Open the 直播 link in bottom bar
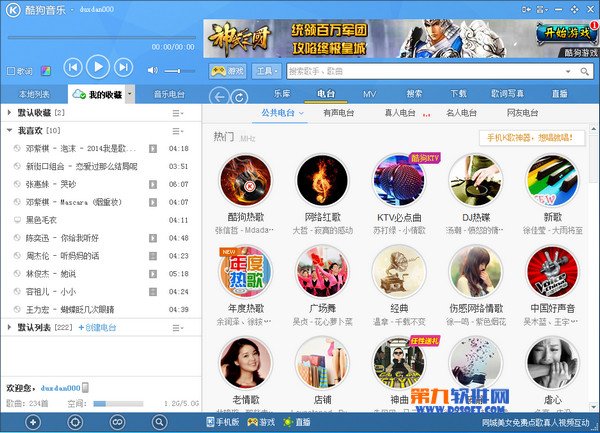 pyautogui.click(x=297, y=422)
